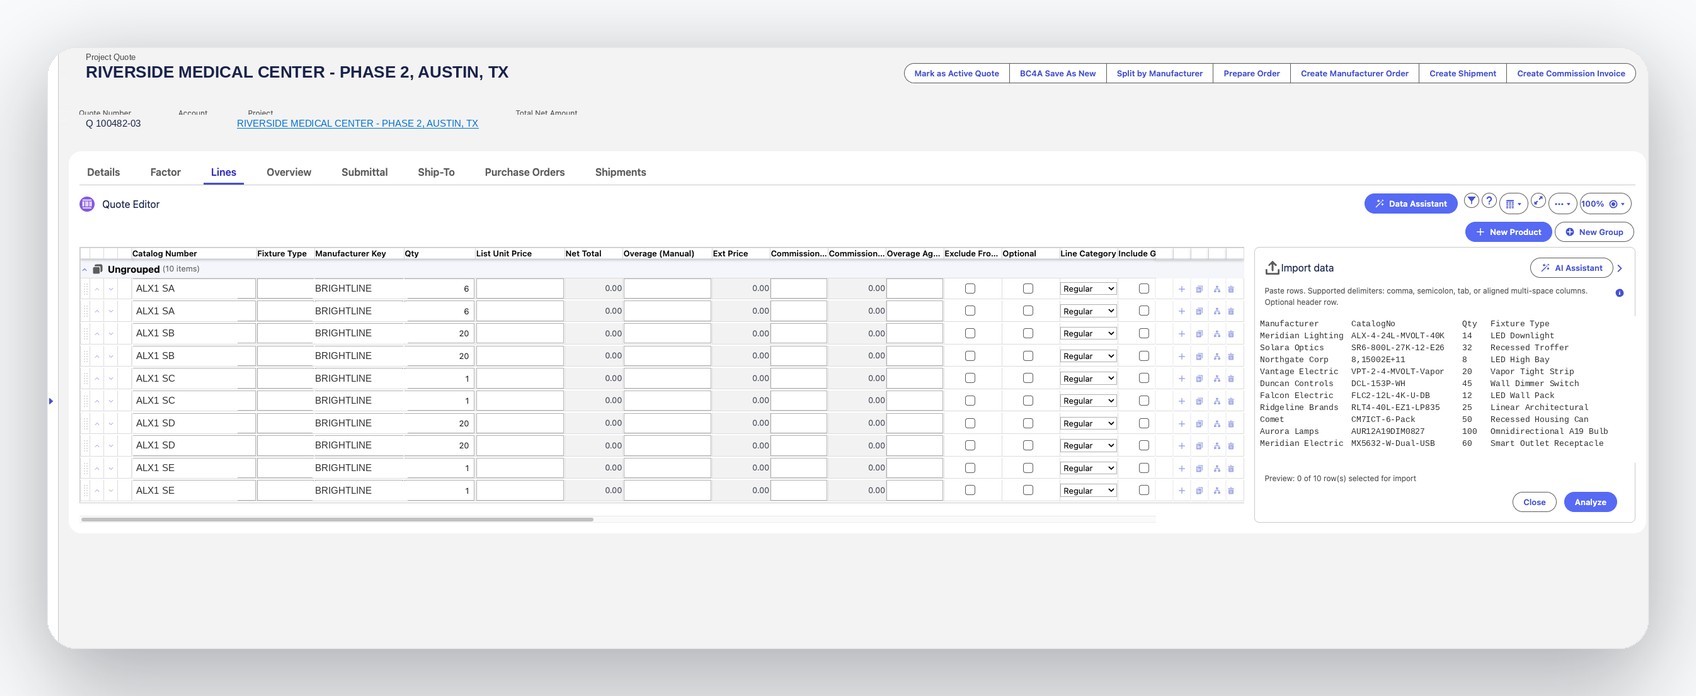Viewport: 1696px width, 696px height.
Task: Check Include G box on first ALX1 SD row
Action: click(x=1144, y=423)
